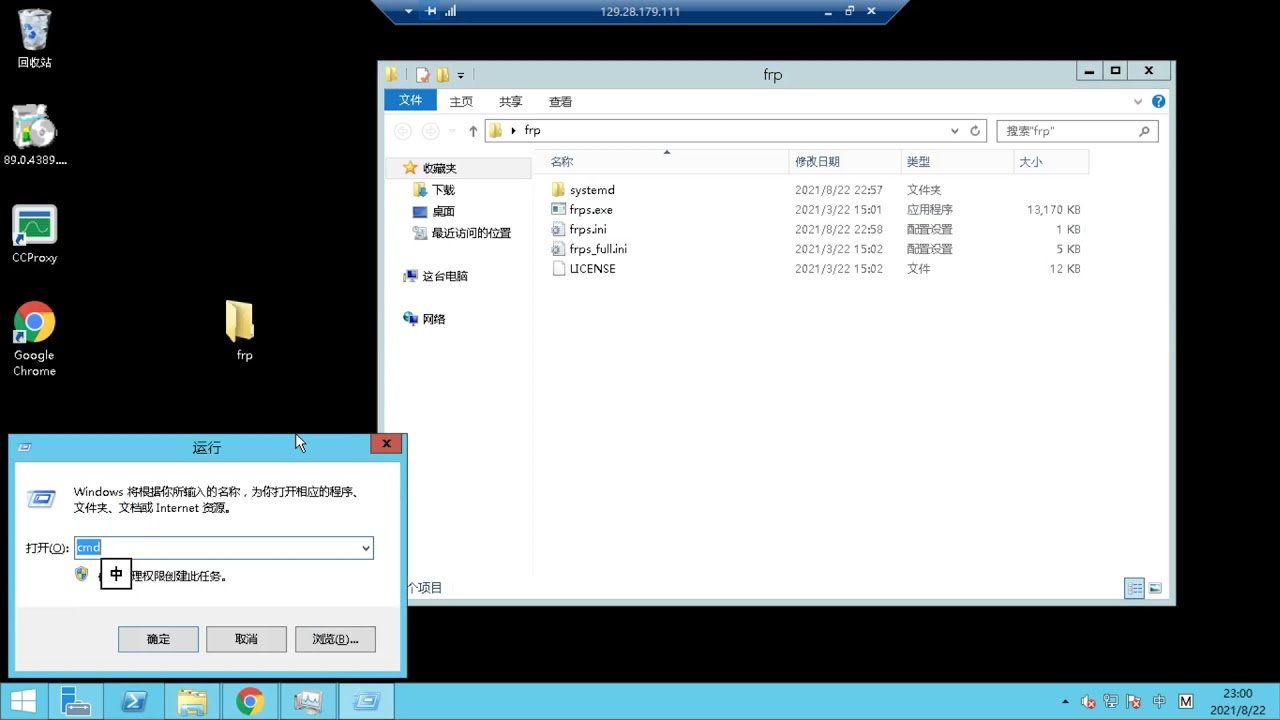
Task: Open Chrome from the taskbar
Action: [x=250, y=701]
